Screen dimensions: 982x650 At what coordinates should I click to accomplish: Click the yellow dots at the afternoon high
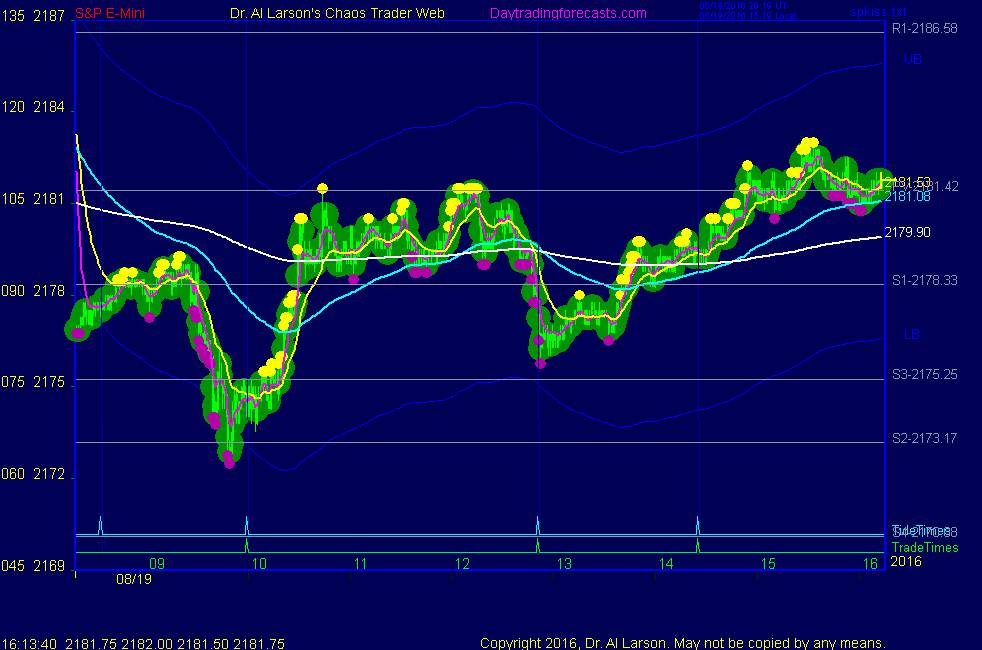808,145
